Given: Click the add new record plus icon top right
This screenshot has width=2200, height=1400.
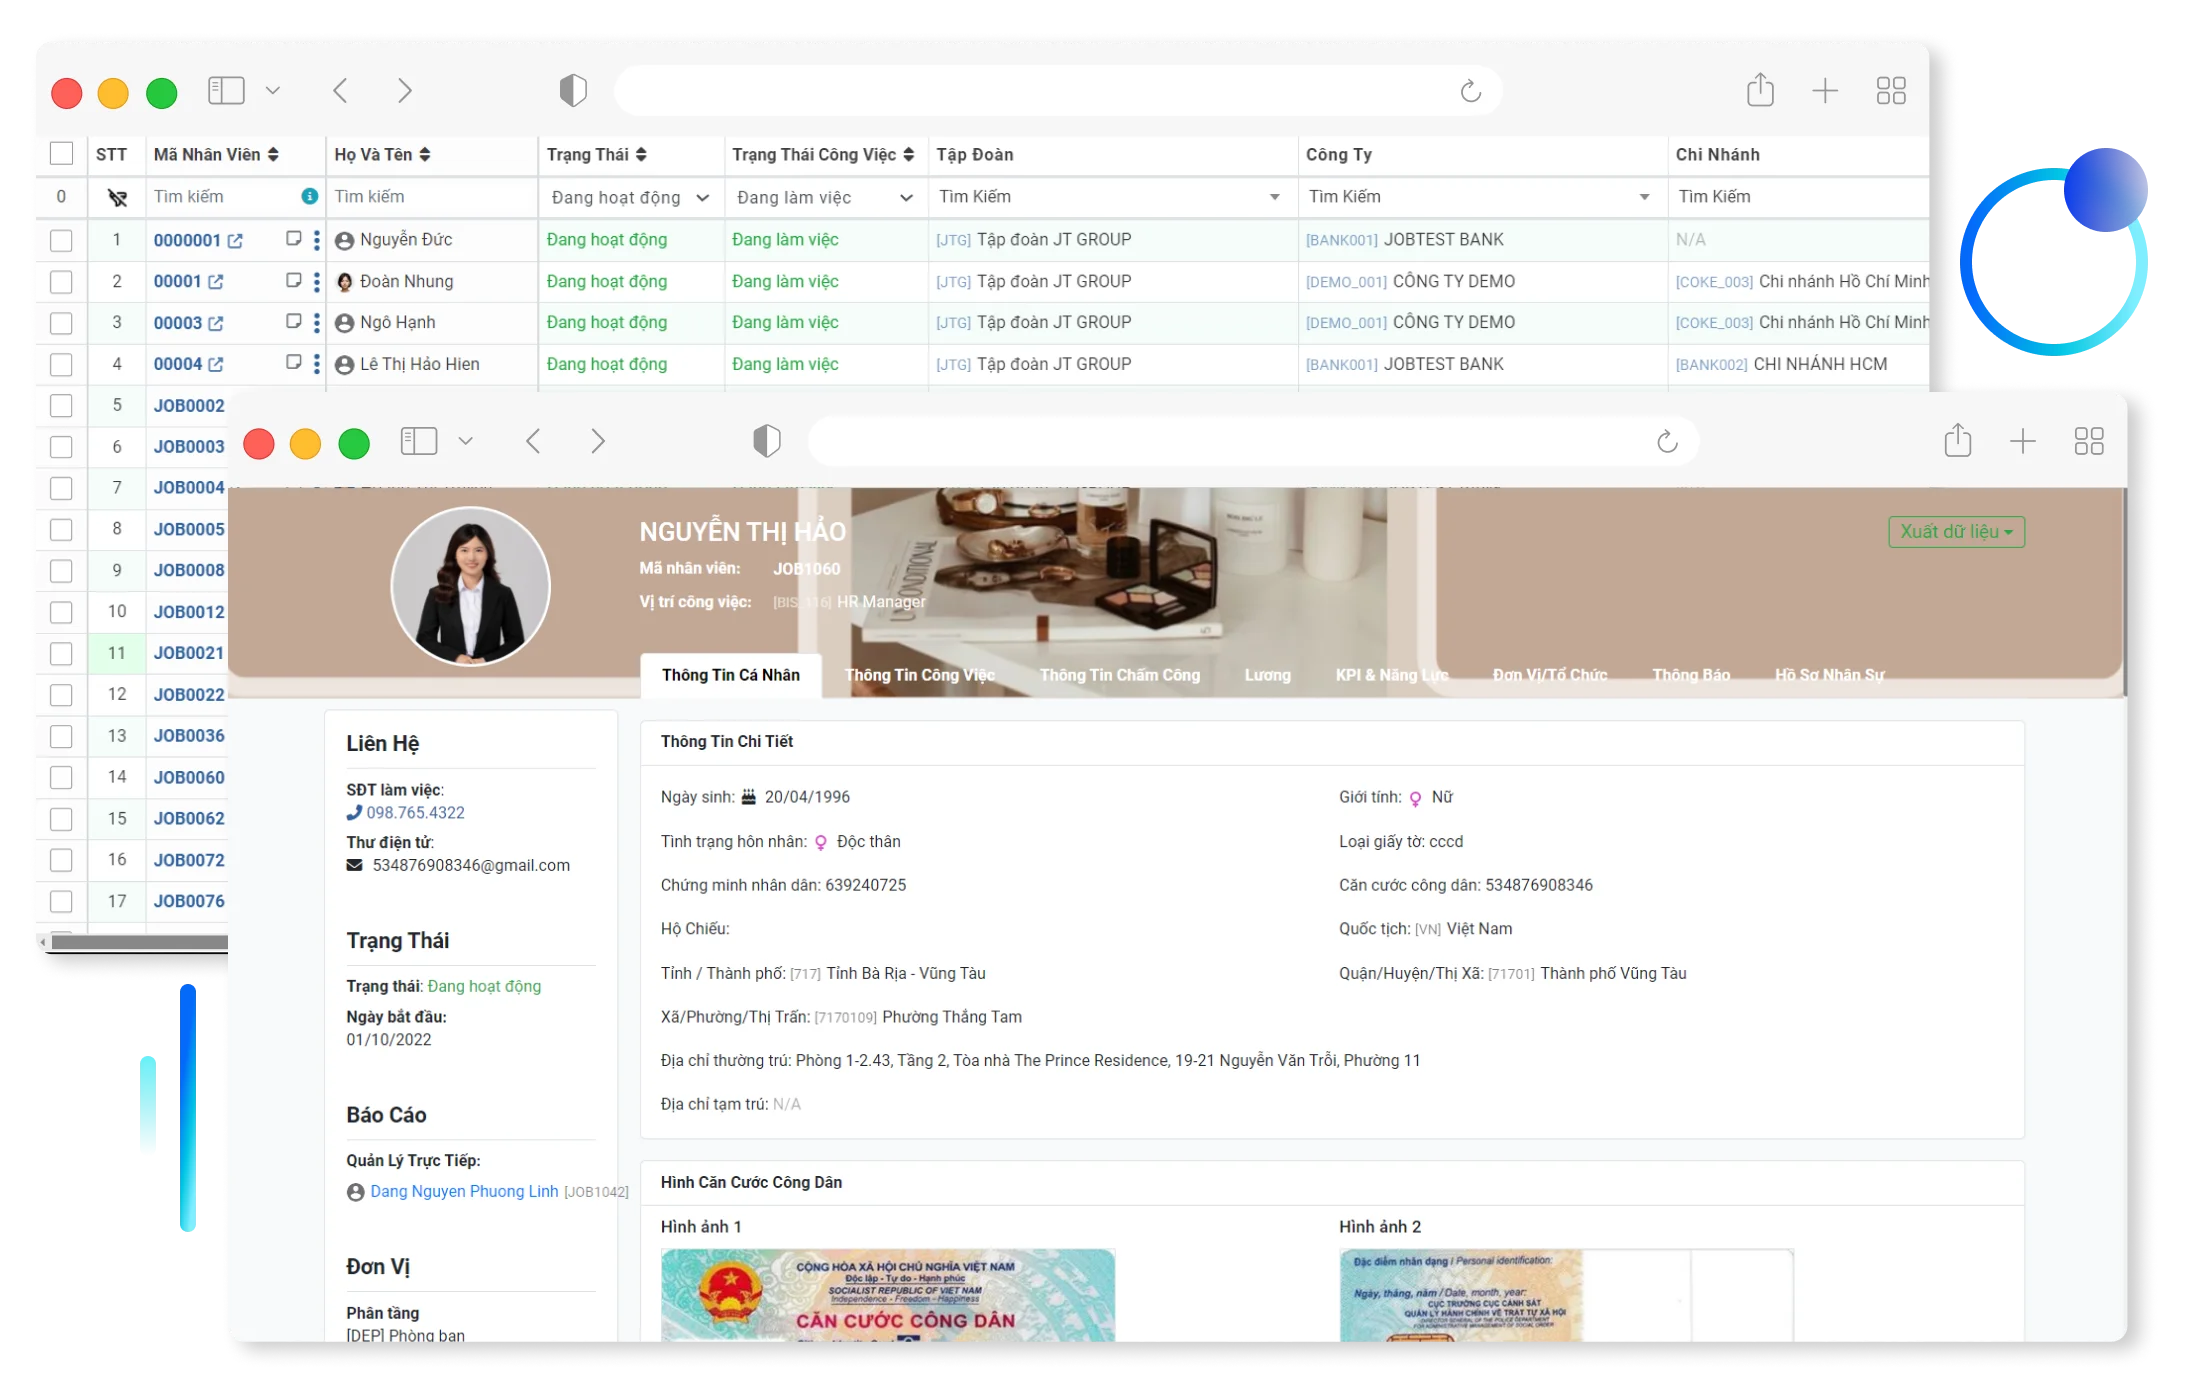Looking at the screenshot, I should click(1825, 90).
